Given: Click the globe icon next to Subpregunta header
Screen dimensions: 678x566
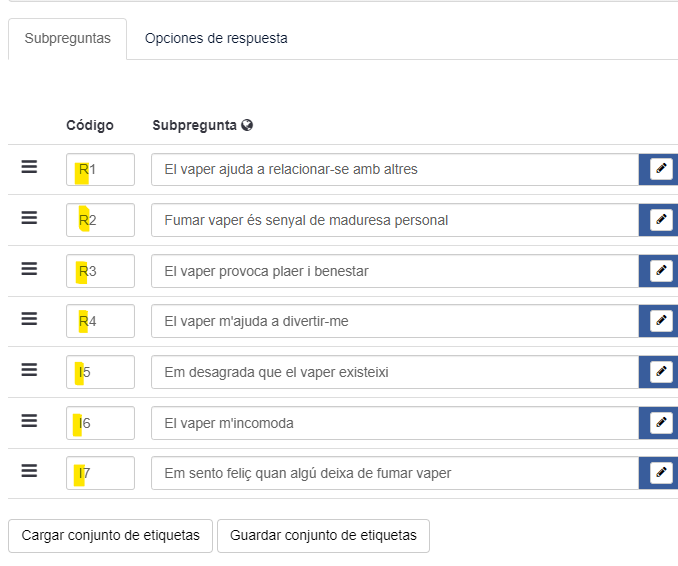Looking at the screenshot, I should (247, 126).
